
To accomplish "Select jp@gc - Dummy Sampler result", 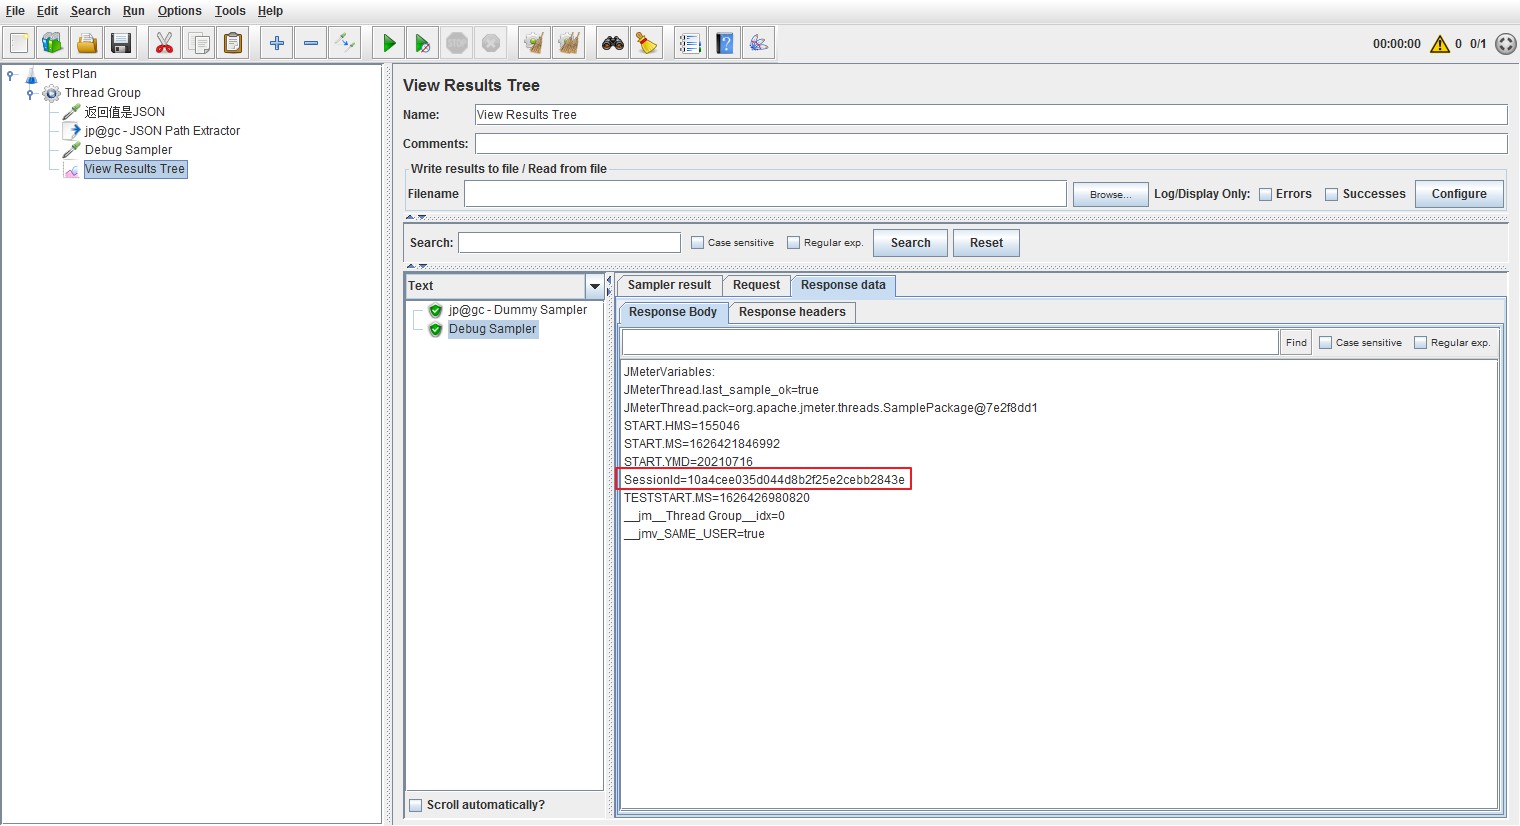I will click(x=517, y=310).
